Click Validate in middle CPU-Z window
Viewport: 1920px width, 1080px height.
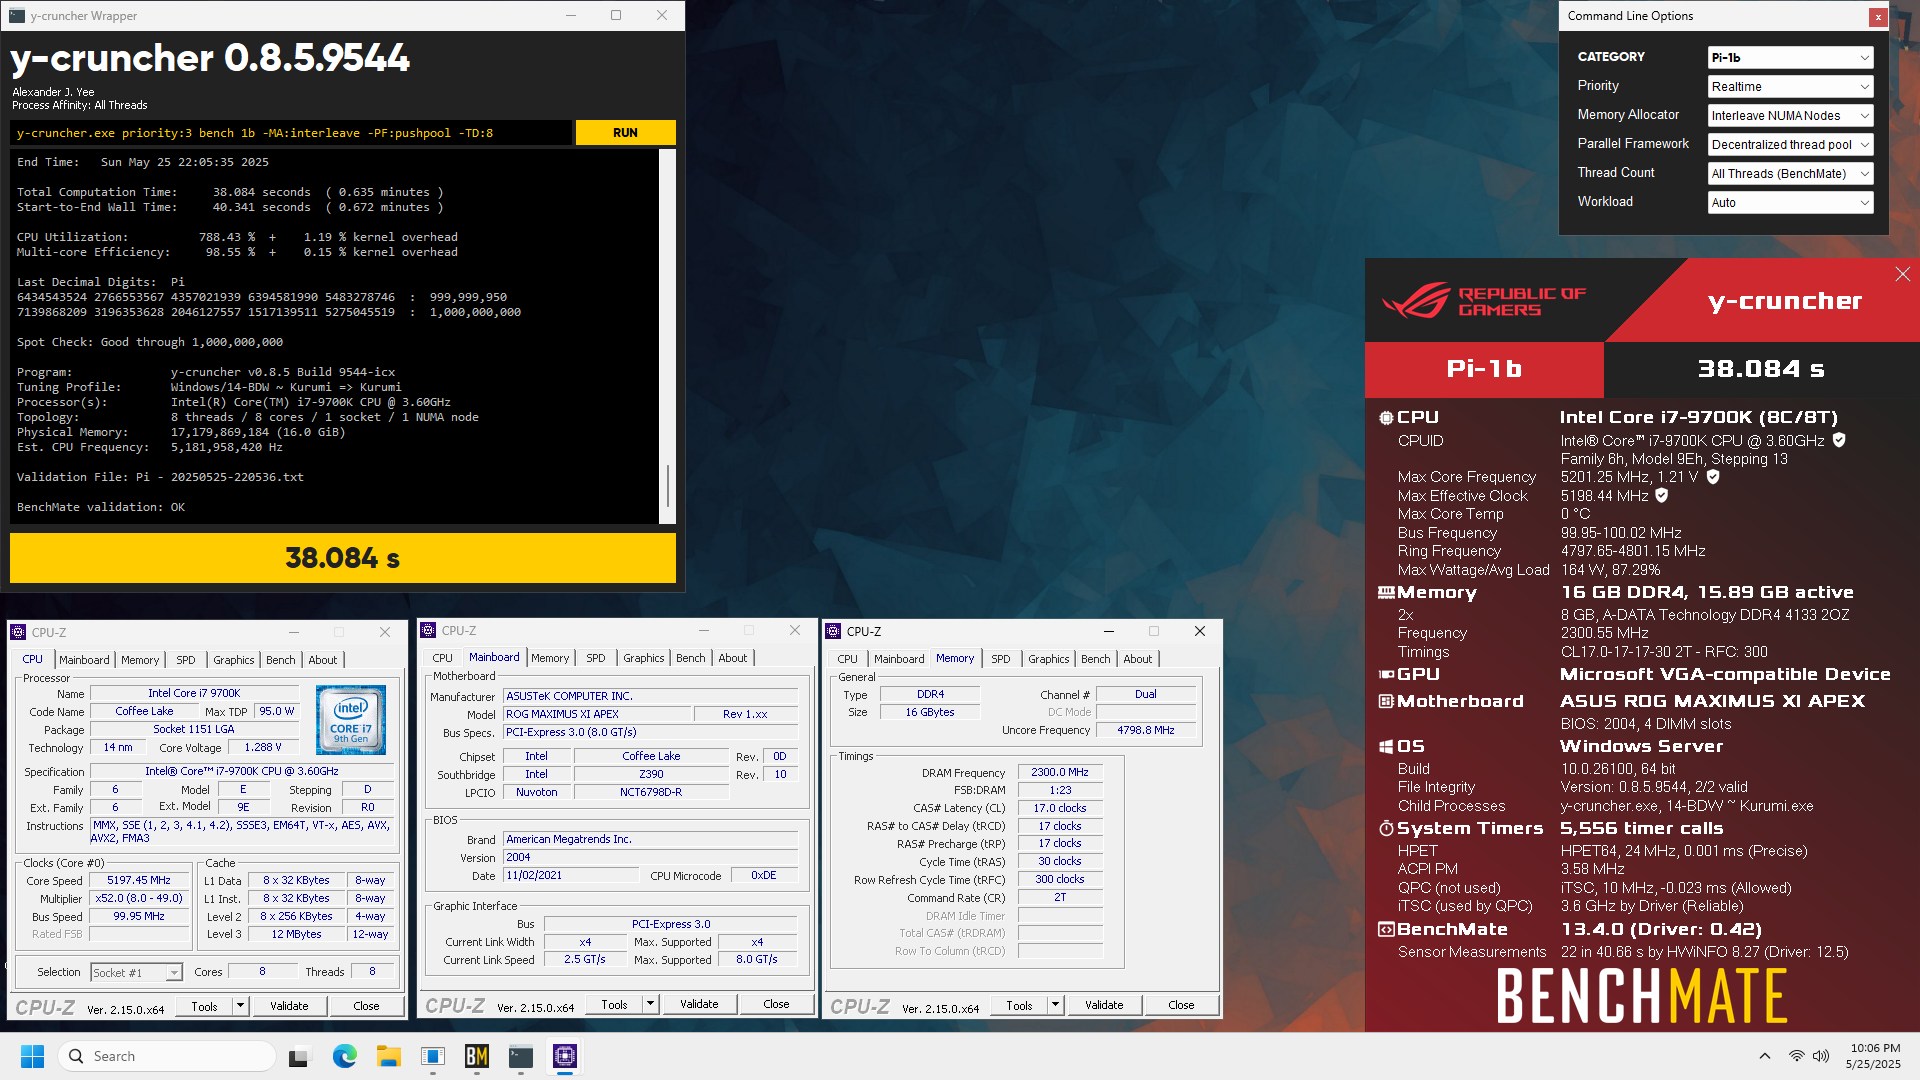click(x=699, y=1004)
